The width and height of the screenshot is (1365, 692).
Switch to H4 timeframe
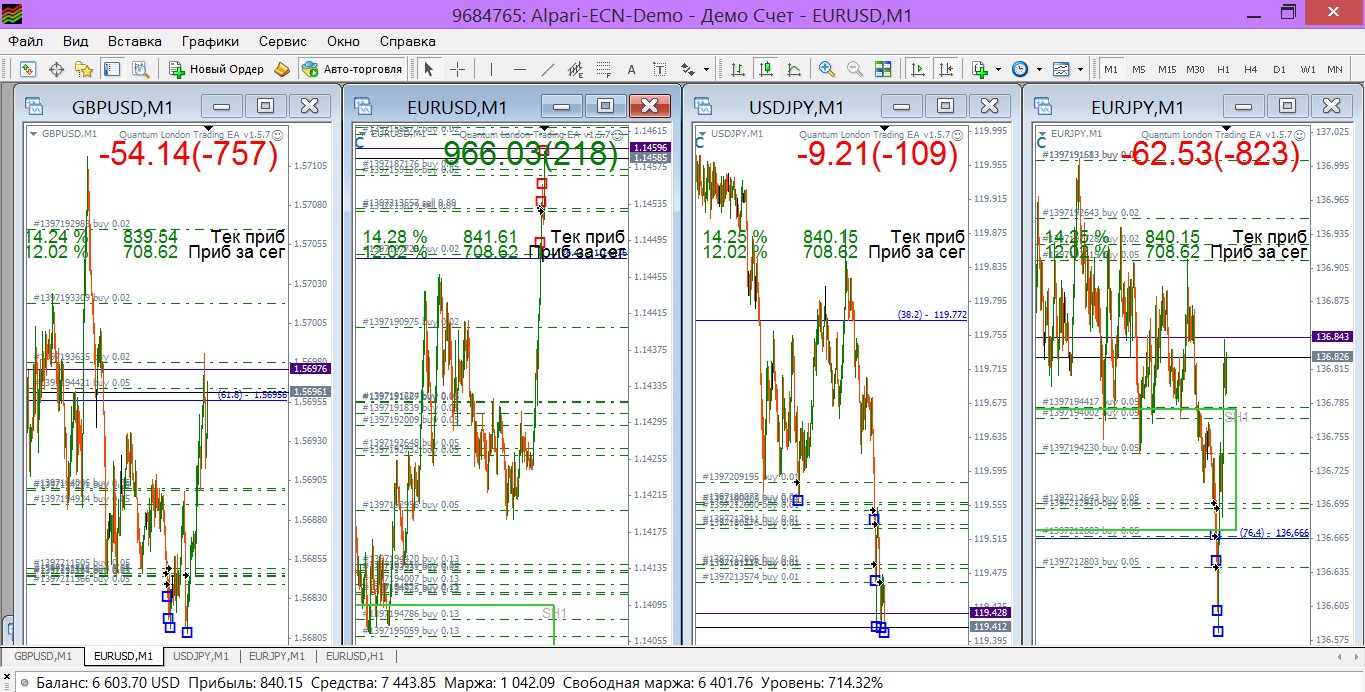[x=1251, y=69]
